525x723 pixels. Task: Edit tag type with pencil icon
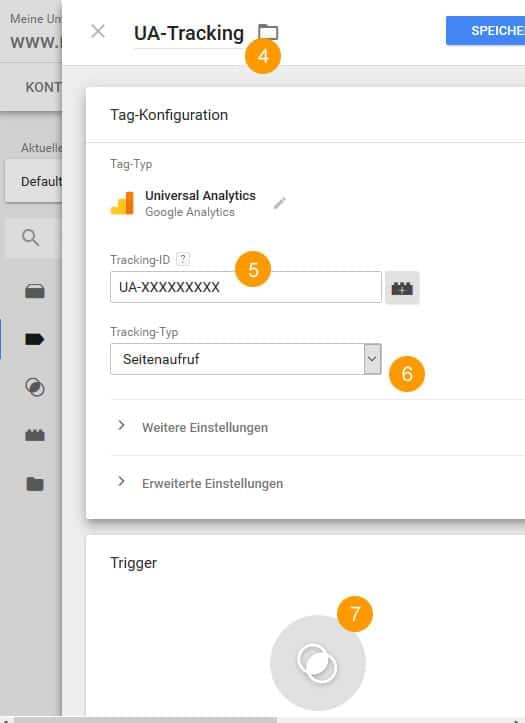pos(279,203)
